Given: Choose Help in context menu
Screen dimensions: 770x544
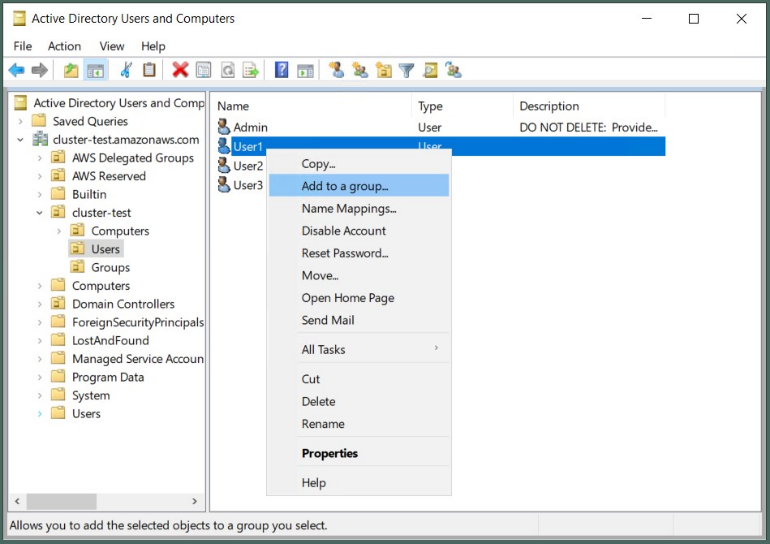Looking at the screenshot, I should pyautogui.click(x=359, y=483).
